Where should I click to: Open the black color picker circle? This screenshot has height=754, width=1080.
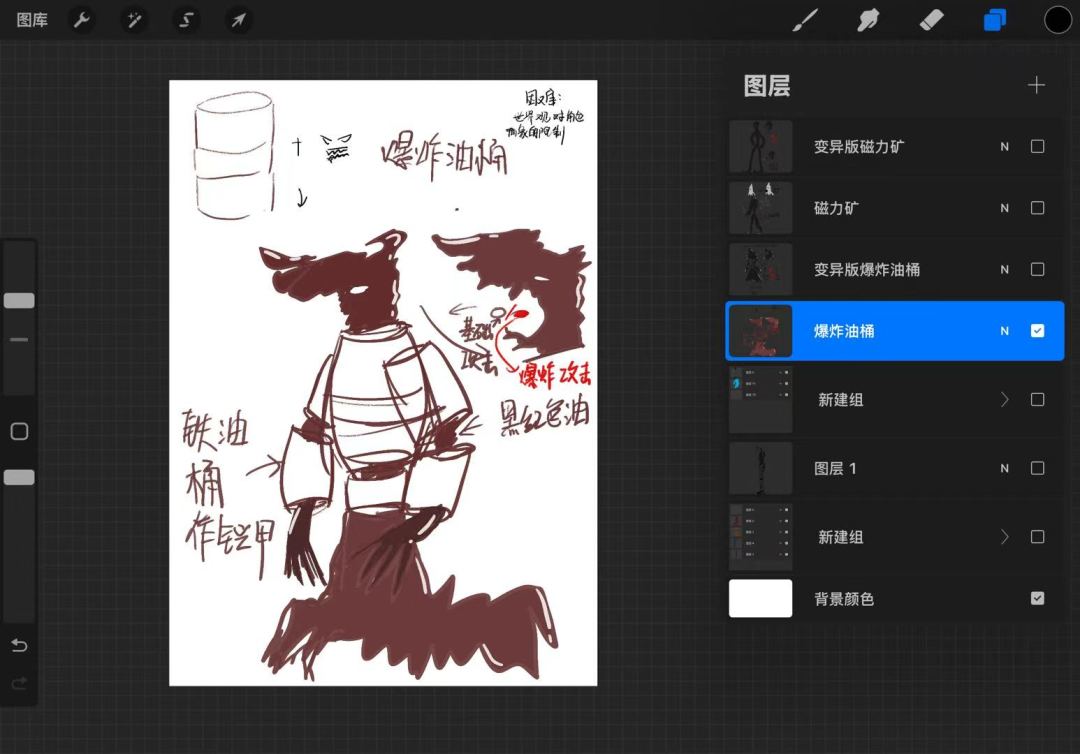click(x=1057, y=20)
